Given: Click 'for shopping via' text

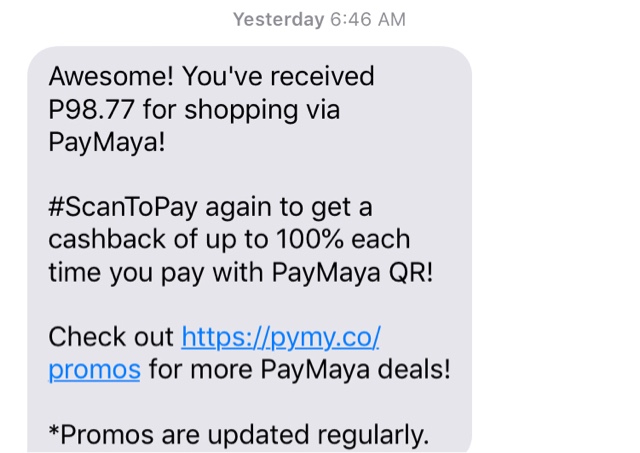Looking at the screenshot, I should tap(241, 111).
